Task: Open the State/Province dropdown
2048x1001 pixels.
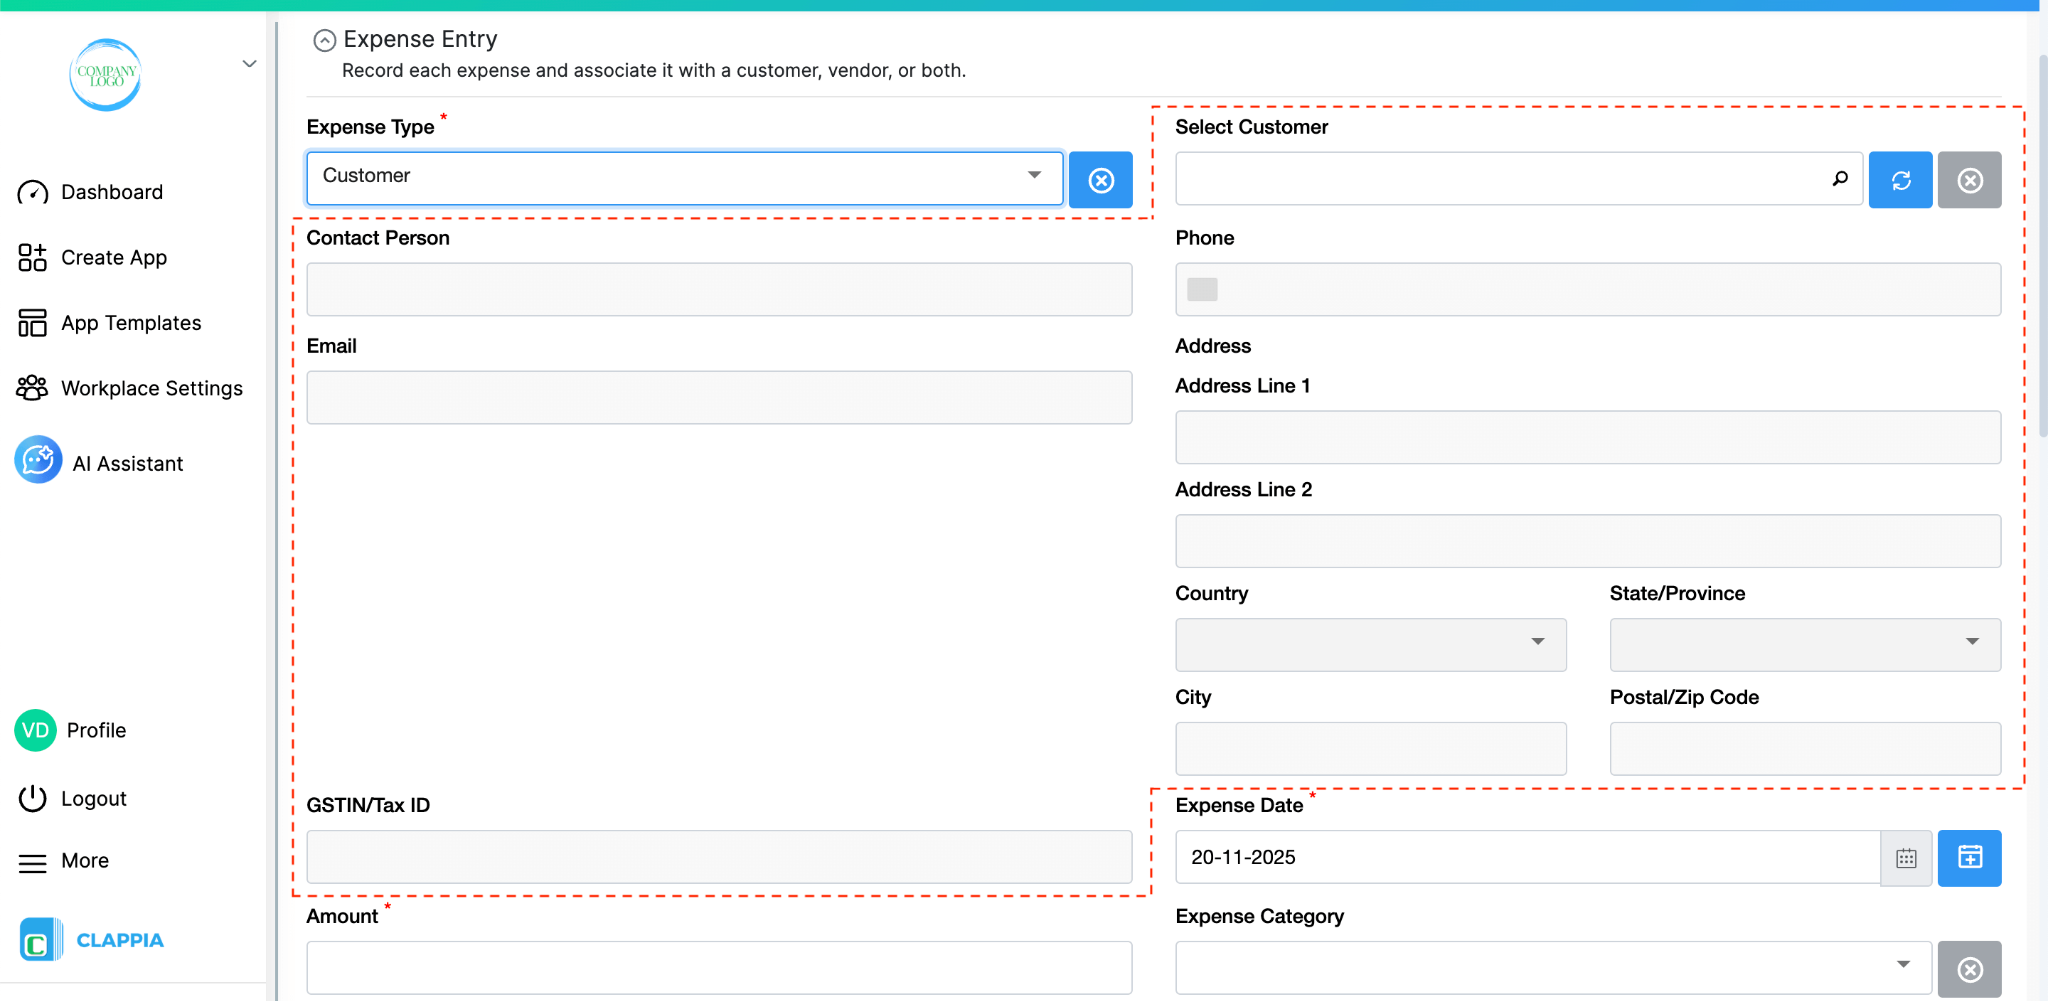Action: (1970, 644)
